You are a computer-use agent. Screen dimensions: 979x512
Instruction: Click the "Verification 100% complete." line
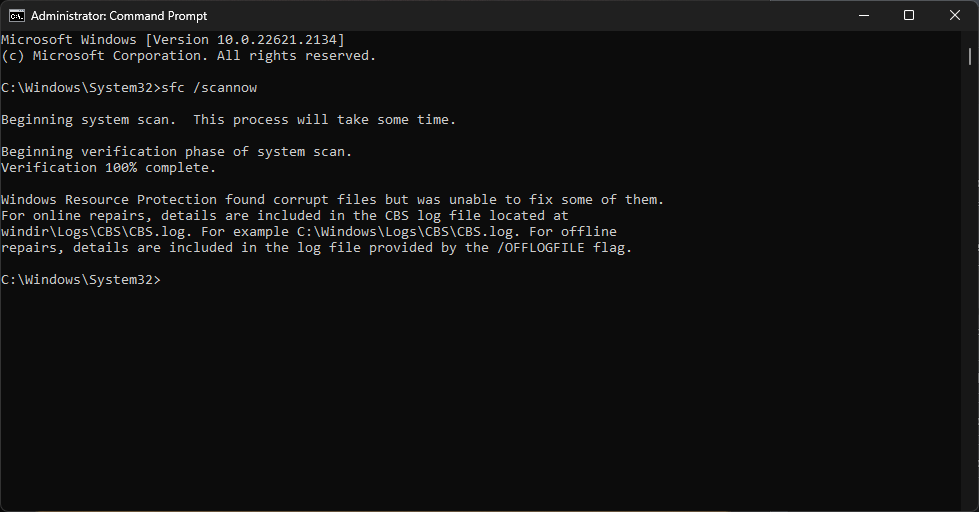[x=108, y=168]
